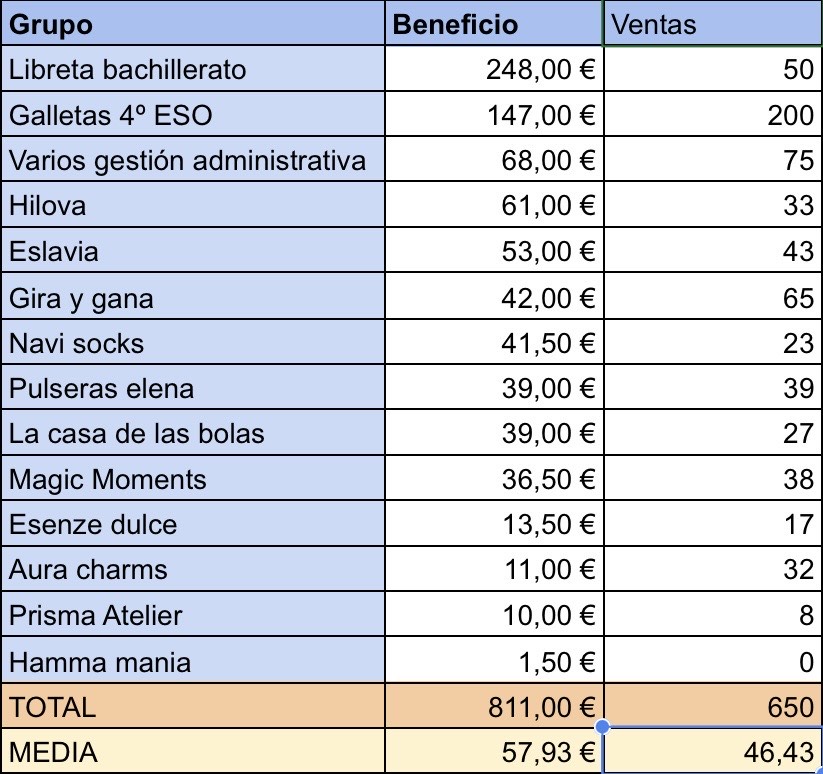The width and height of the screenshot is (823, 774).
Task: Select the Beneficio column header cell
Action: [495, 24]
